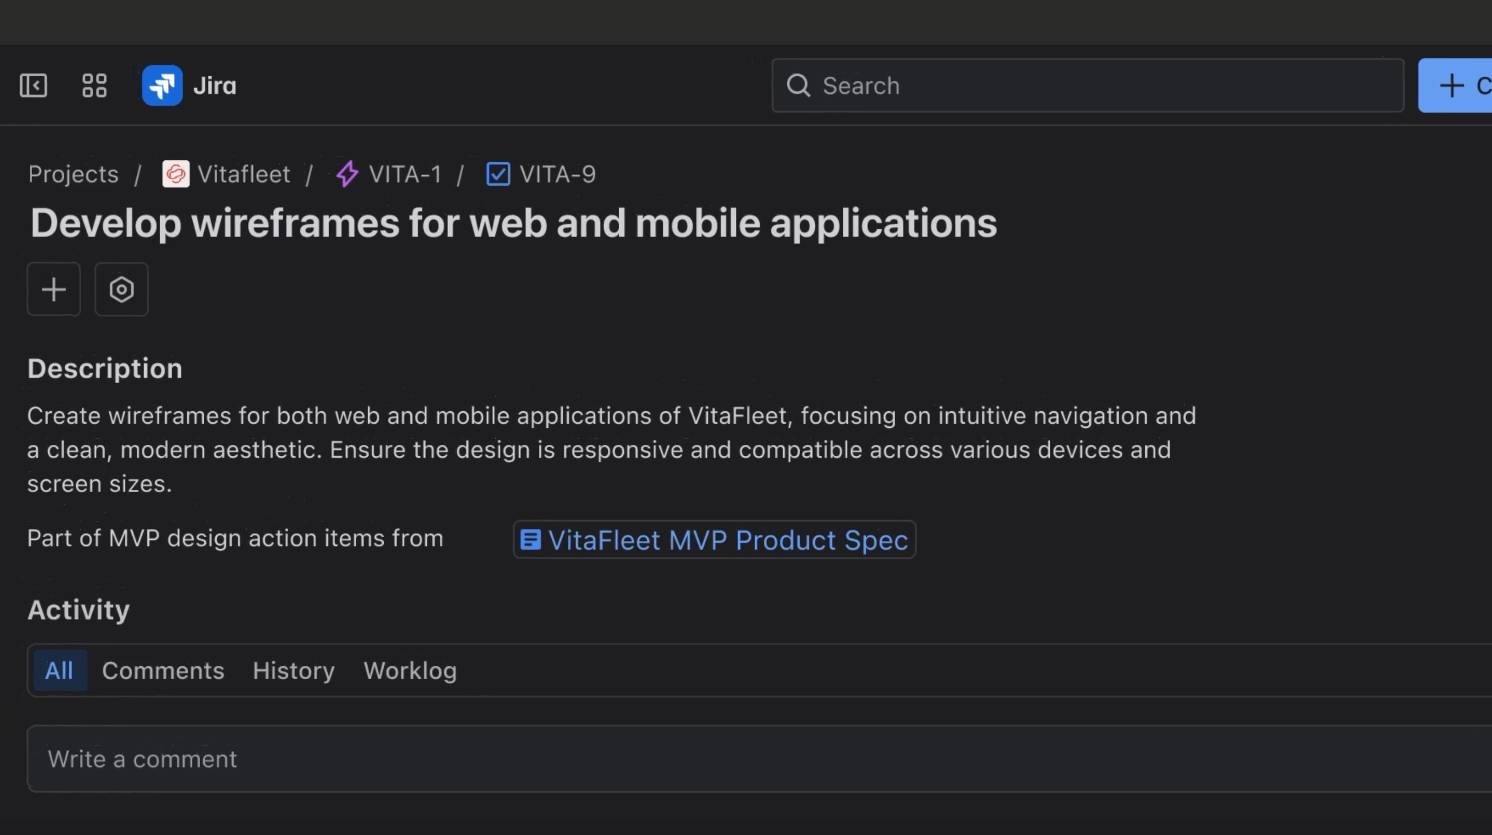This screenshot has width=1492, height=835.
Task: Select the All activity tab
Action: point(59,671)
